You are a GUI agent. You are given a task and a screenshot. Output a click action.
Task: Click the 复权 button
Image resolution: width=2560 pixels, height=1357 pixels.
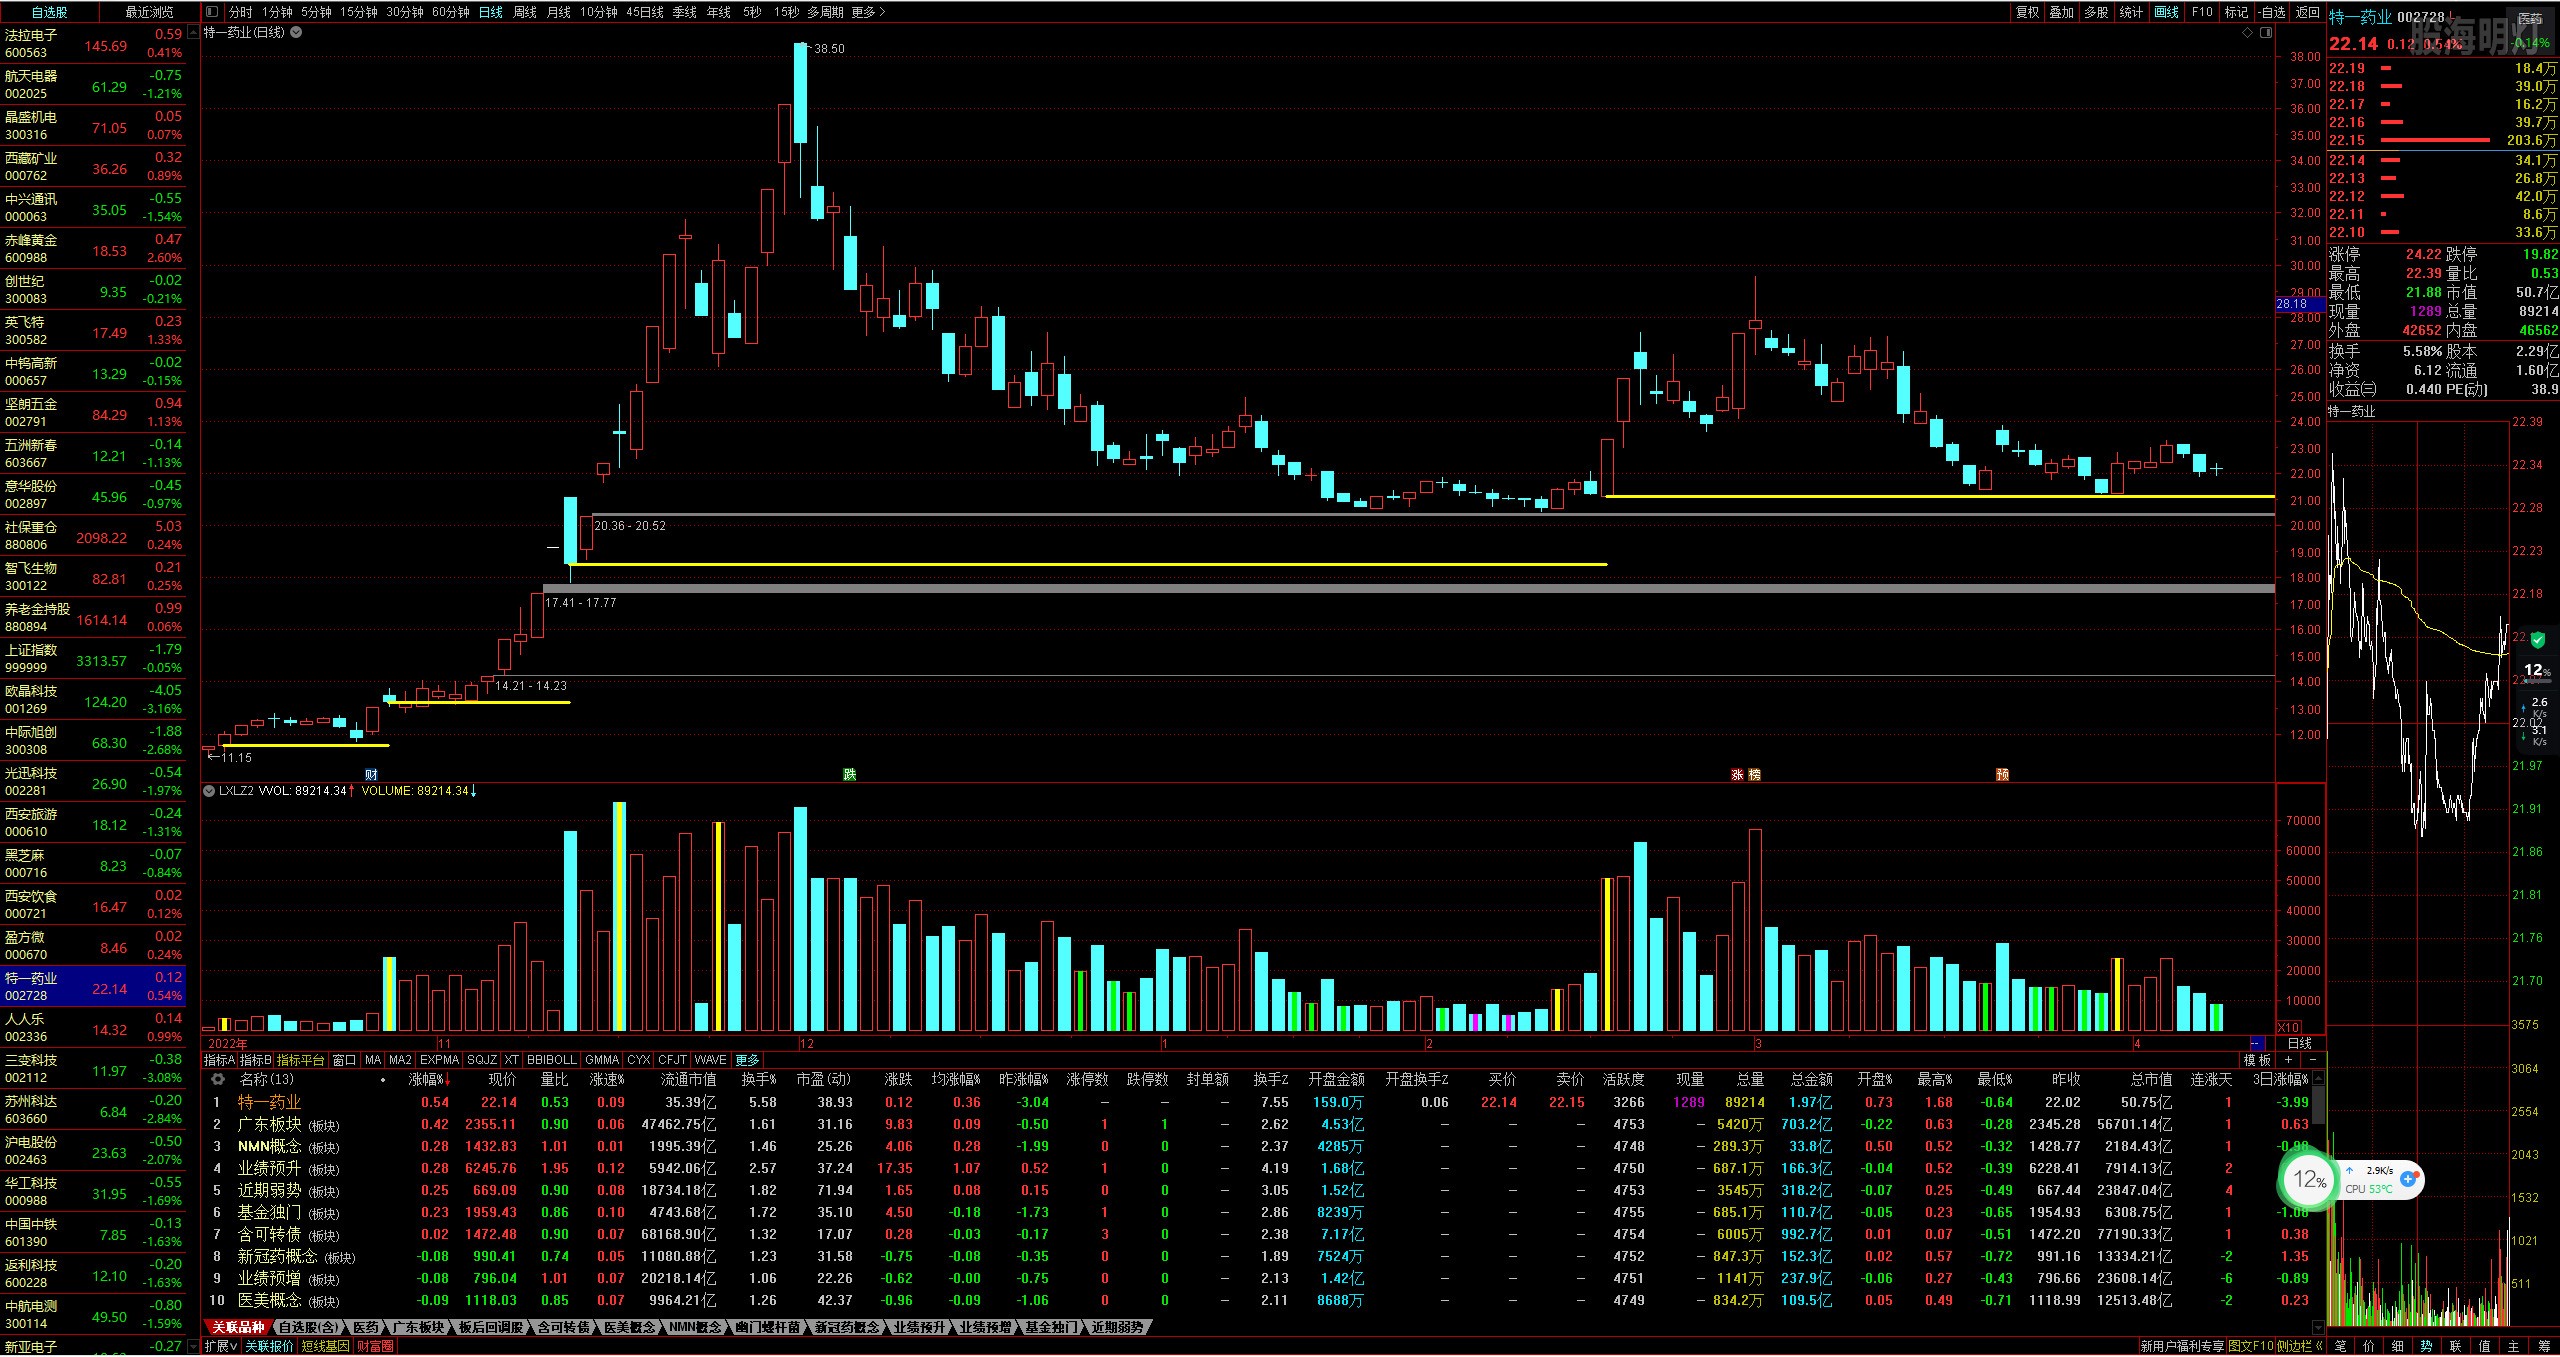click(x=2027, y=12)
